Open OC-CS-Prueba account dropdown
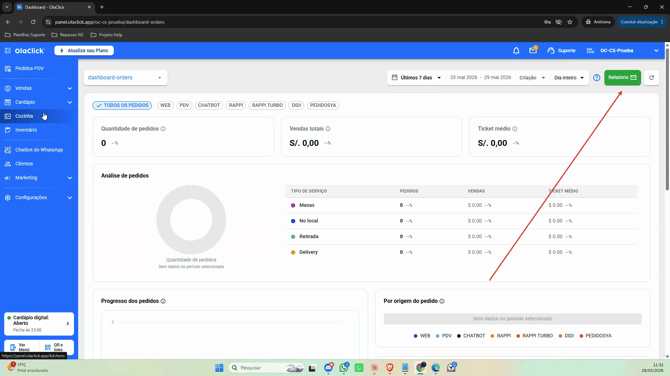 click(623, 50)
